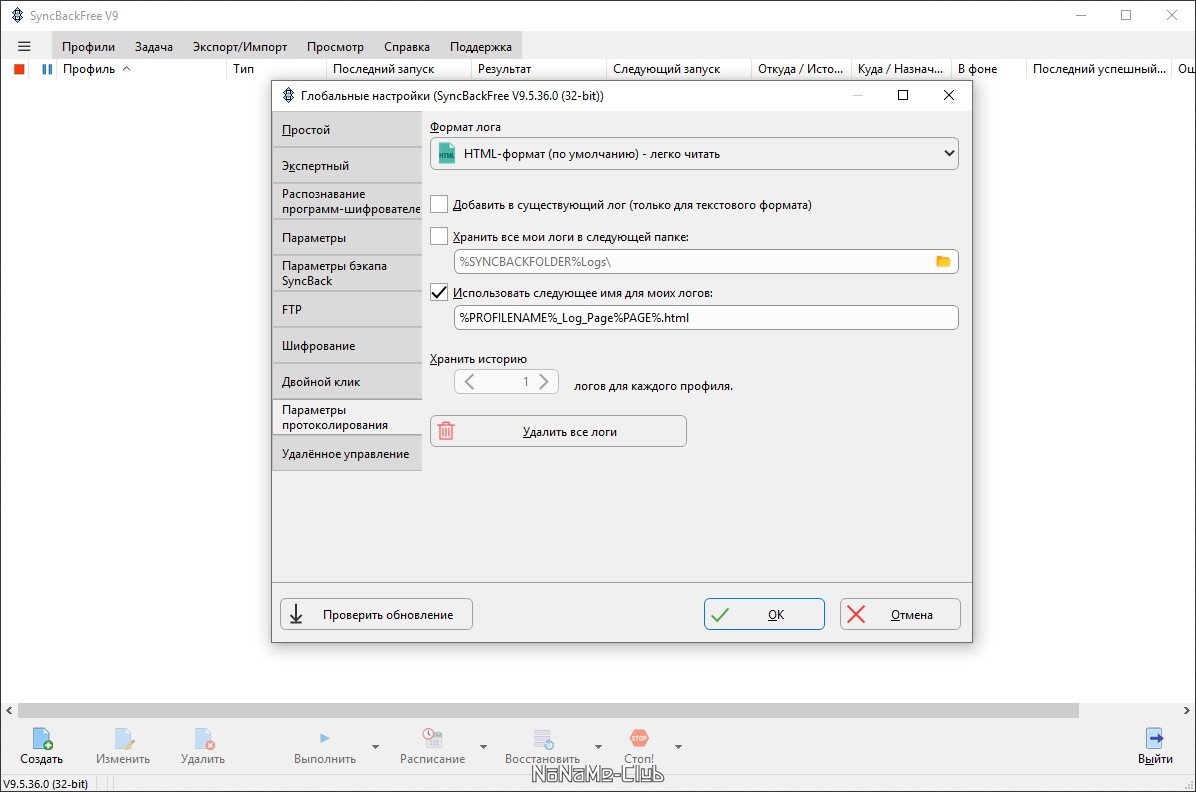Click the Тип column header
The image size is (1196, 792).
pos(244,69)
